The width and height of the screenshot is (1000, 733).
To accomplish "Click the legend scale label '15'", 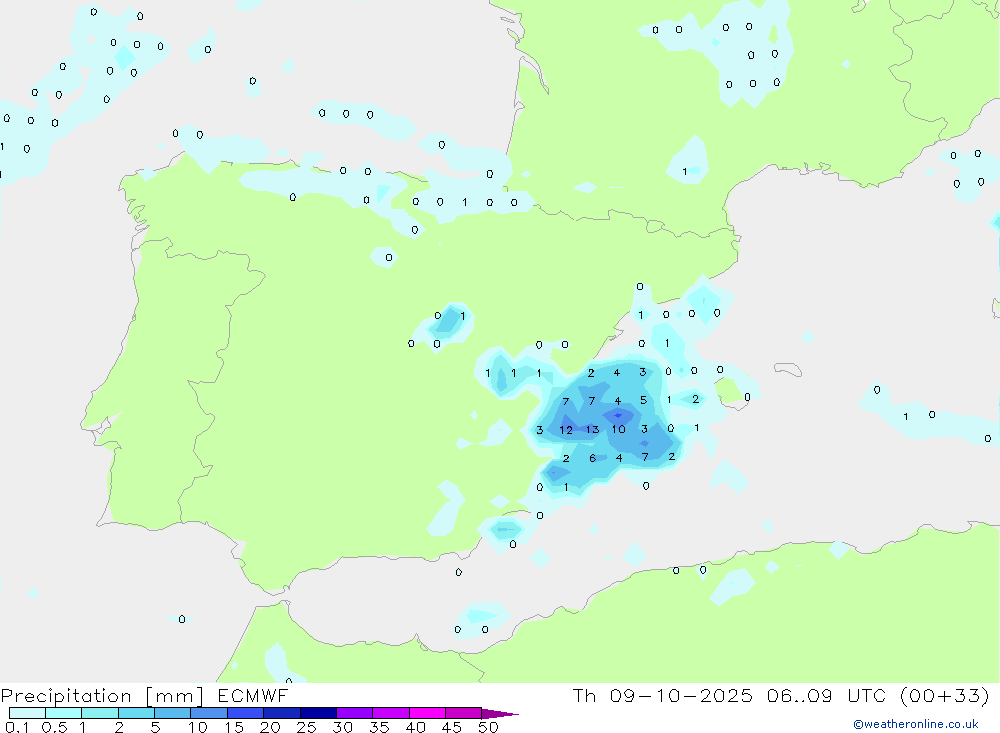I will coord(234,727).
